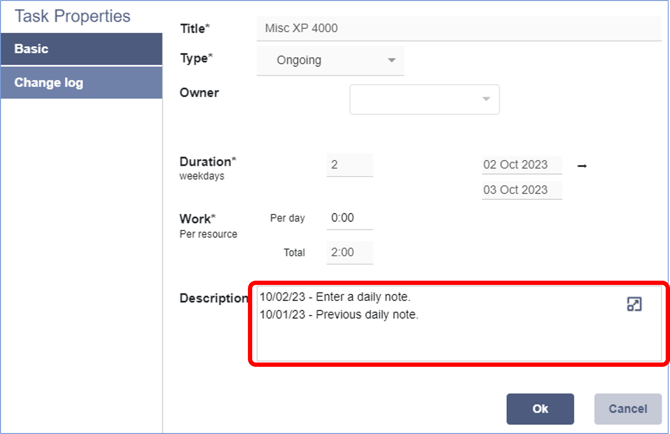Click the Owner label
670x434 pixels.
[199, 93]
